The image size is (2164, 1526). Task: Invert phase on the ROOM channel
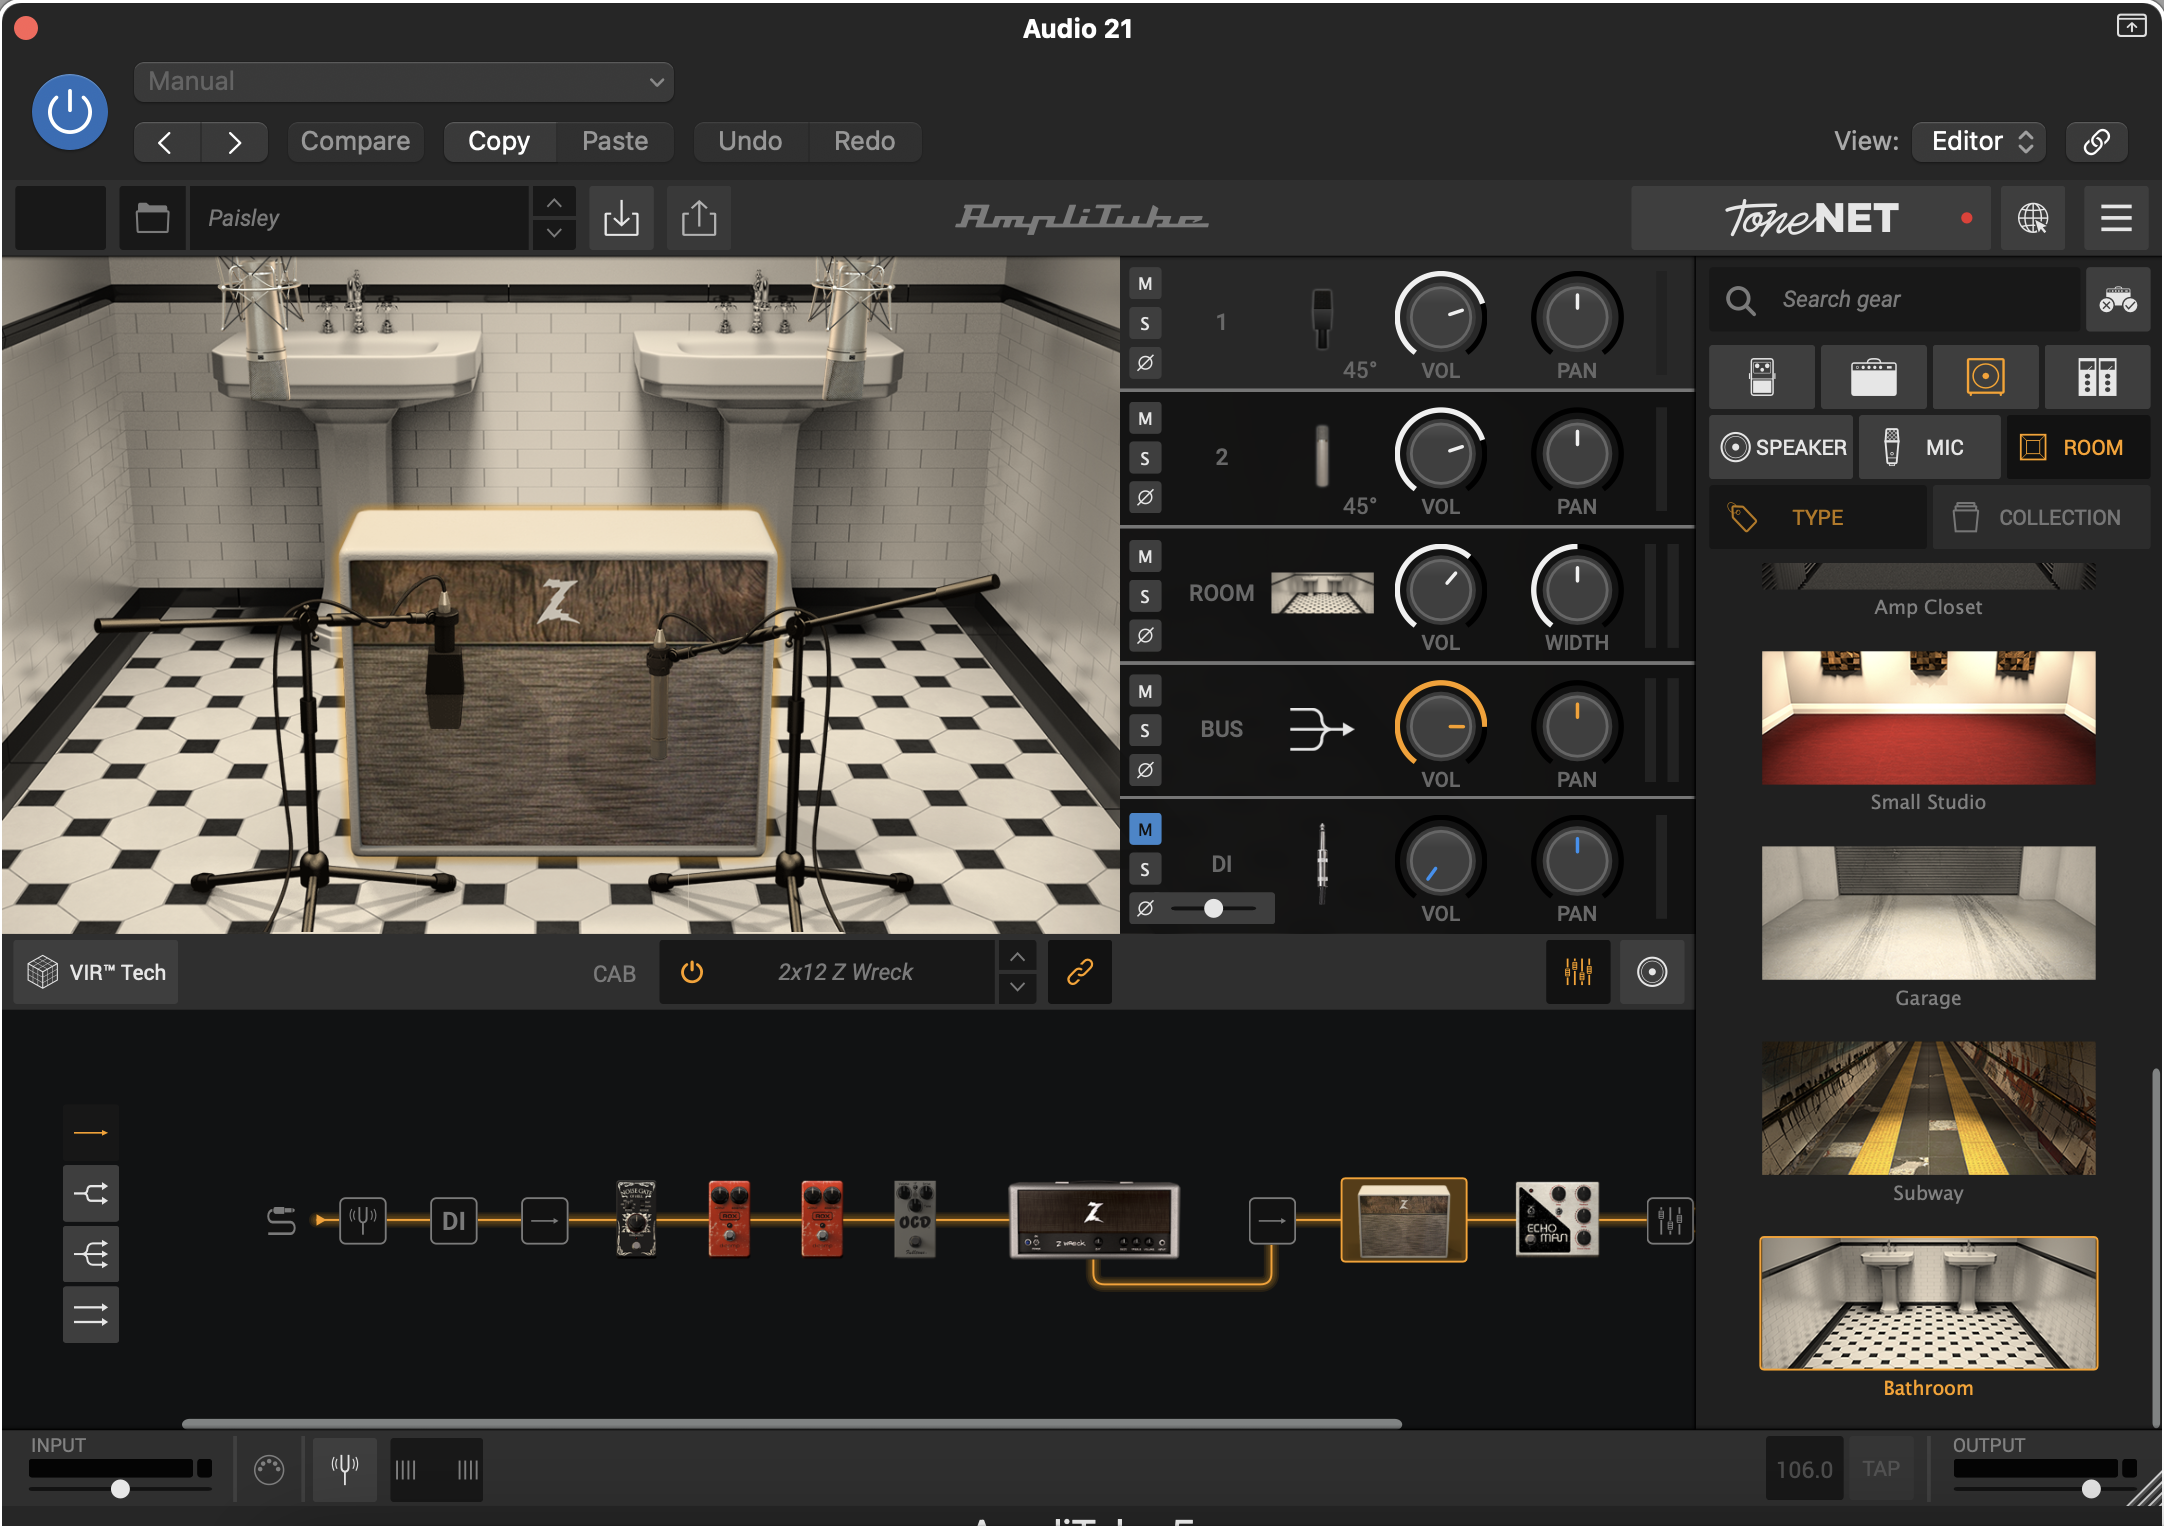point(1145,635)
